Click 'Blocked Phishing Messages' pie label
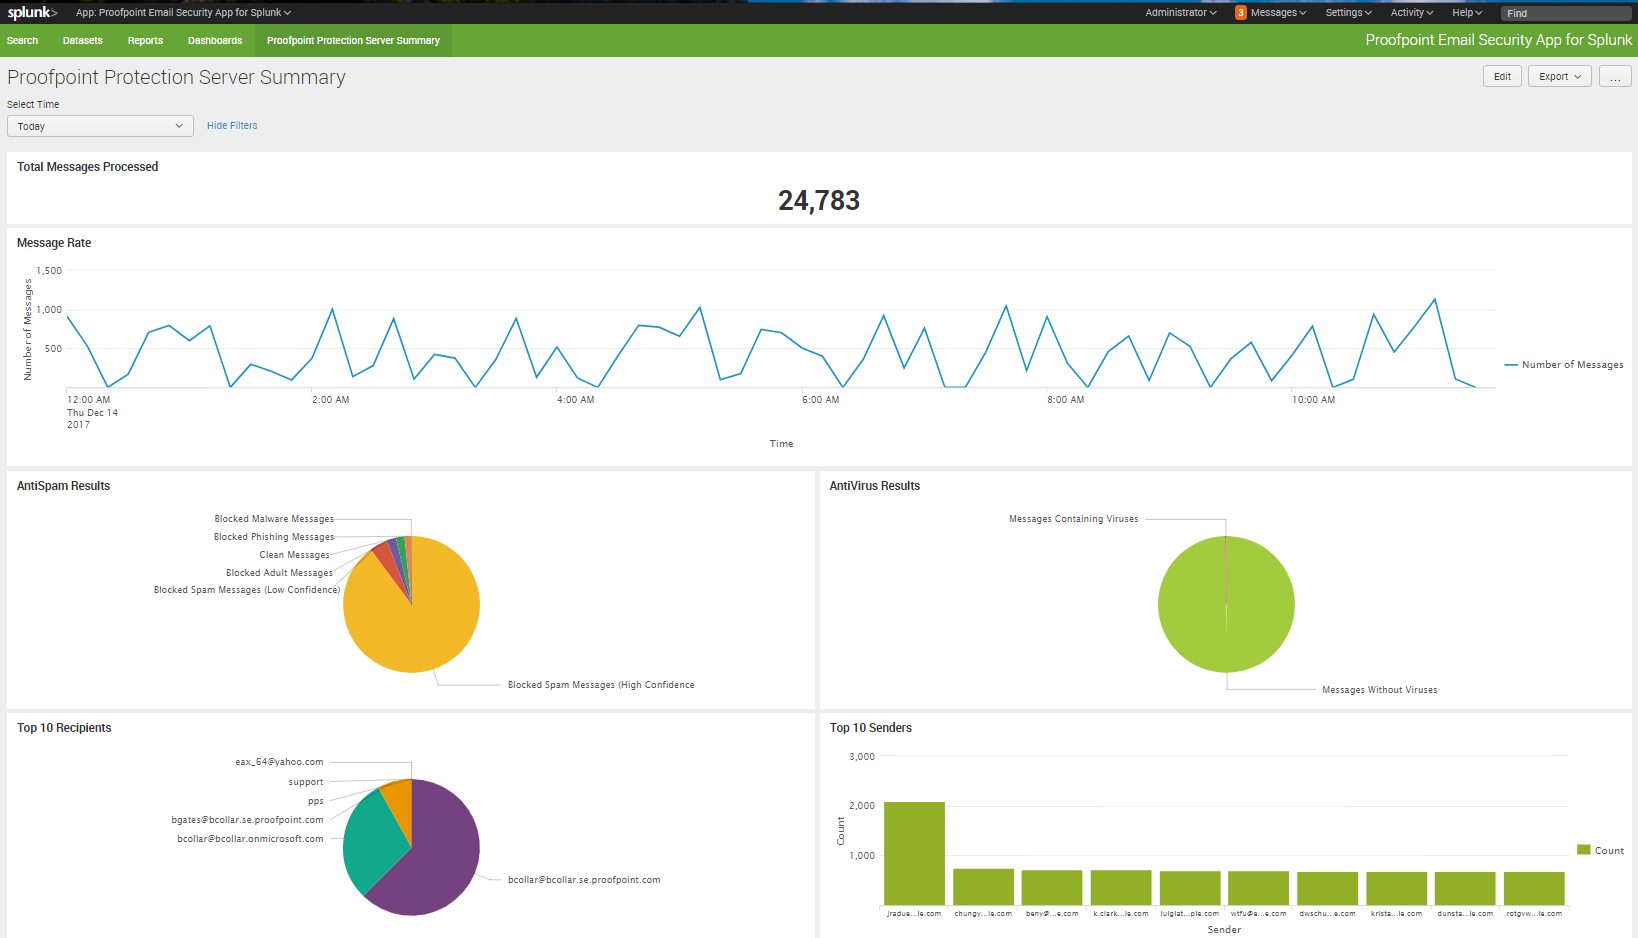 pyautogui.click(x=274, y=537)
